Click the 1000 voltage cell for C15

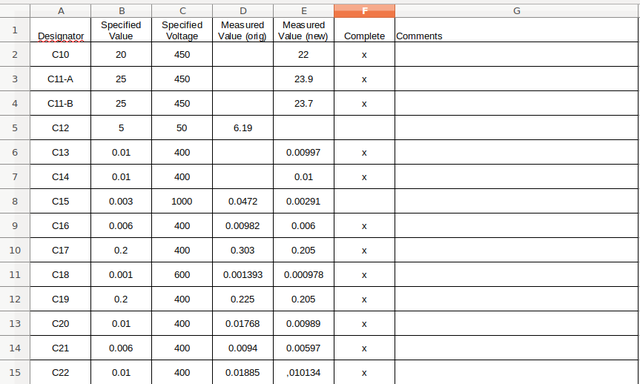pyautogui.click(x=182, y=201)
